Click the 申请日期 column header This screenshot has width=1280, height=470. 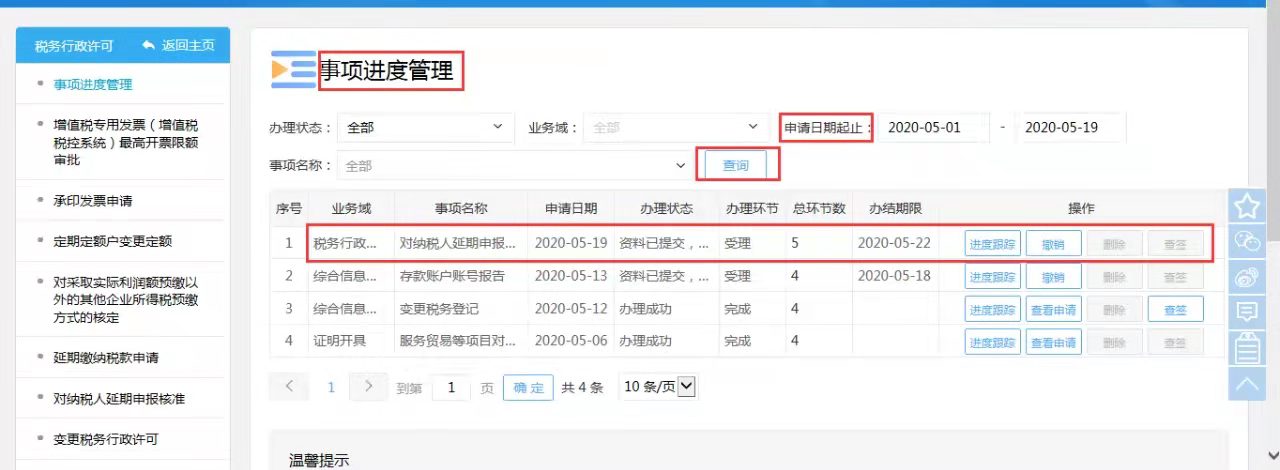[x=571, y=208]
